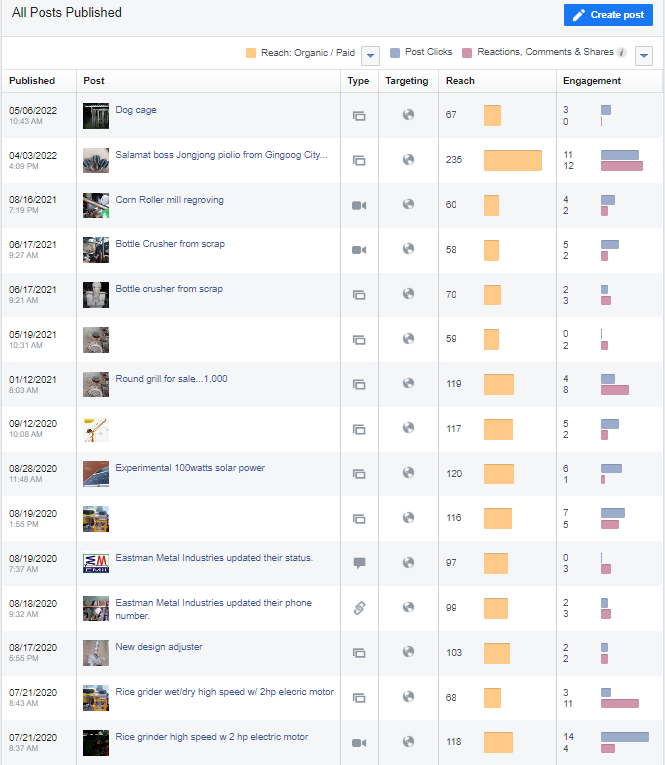
Task: Click the 04/03/2022 published date
Action: tap(33, 155)
